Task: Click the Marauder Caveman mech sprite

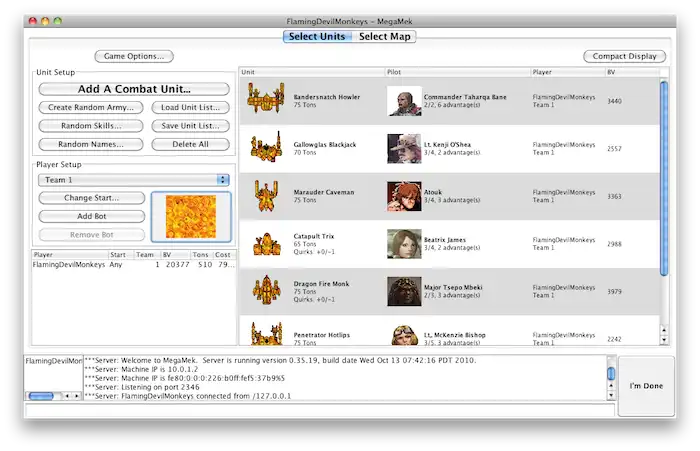Action: (x=266, y=195)
